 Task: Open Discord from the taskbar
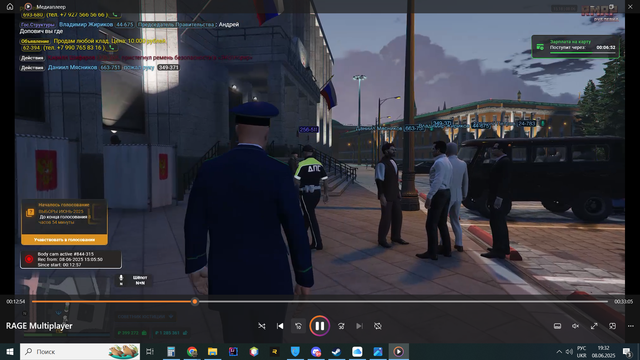[x=316, y=351]
